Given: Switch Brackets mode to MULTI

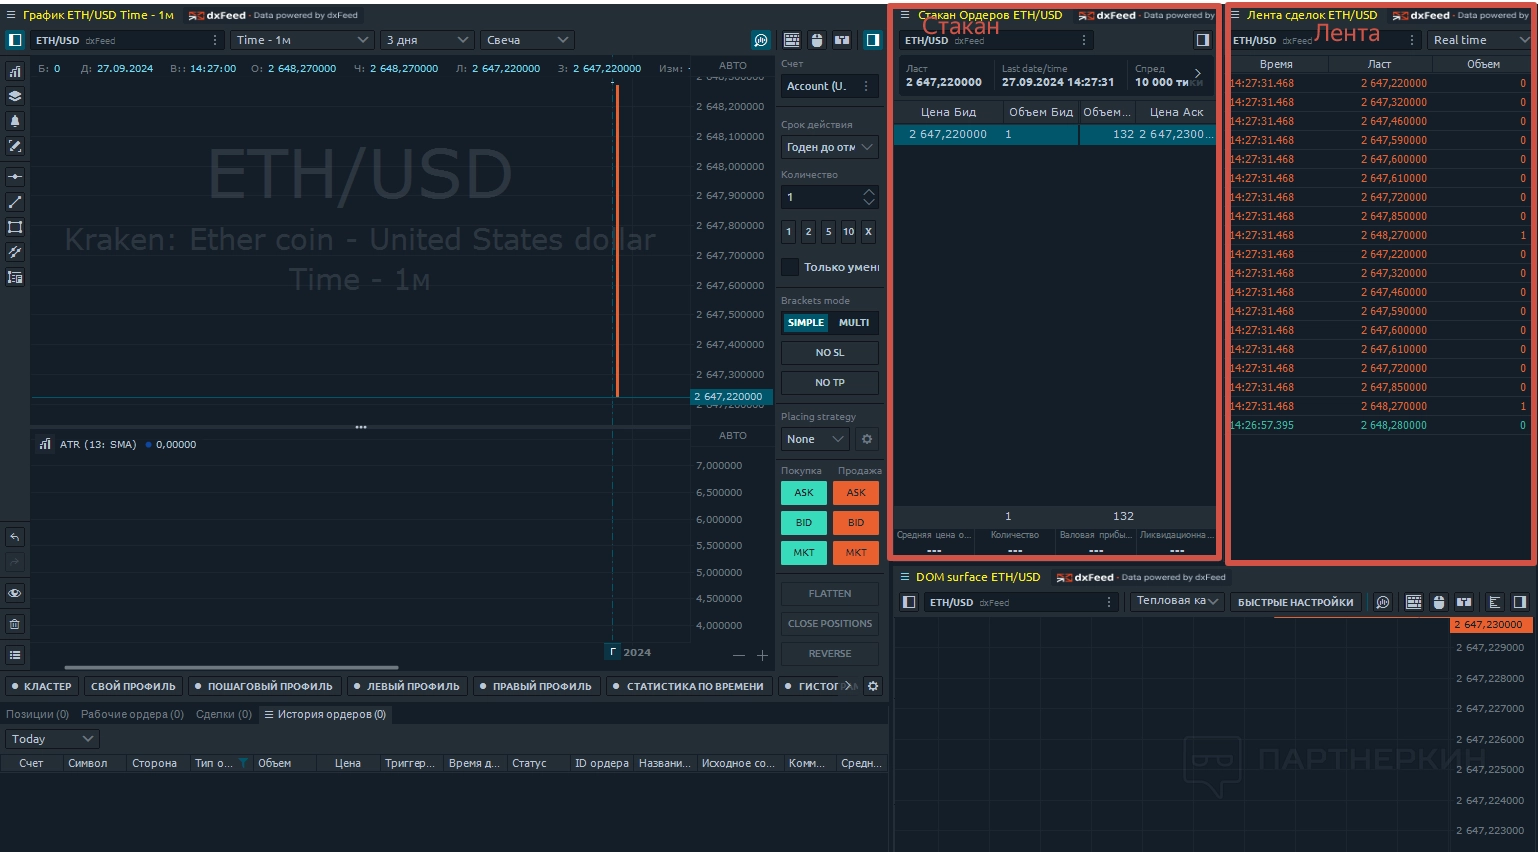Looking at the screenshot, I should point(853,323).
